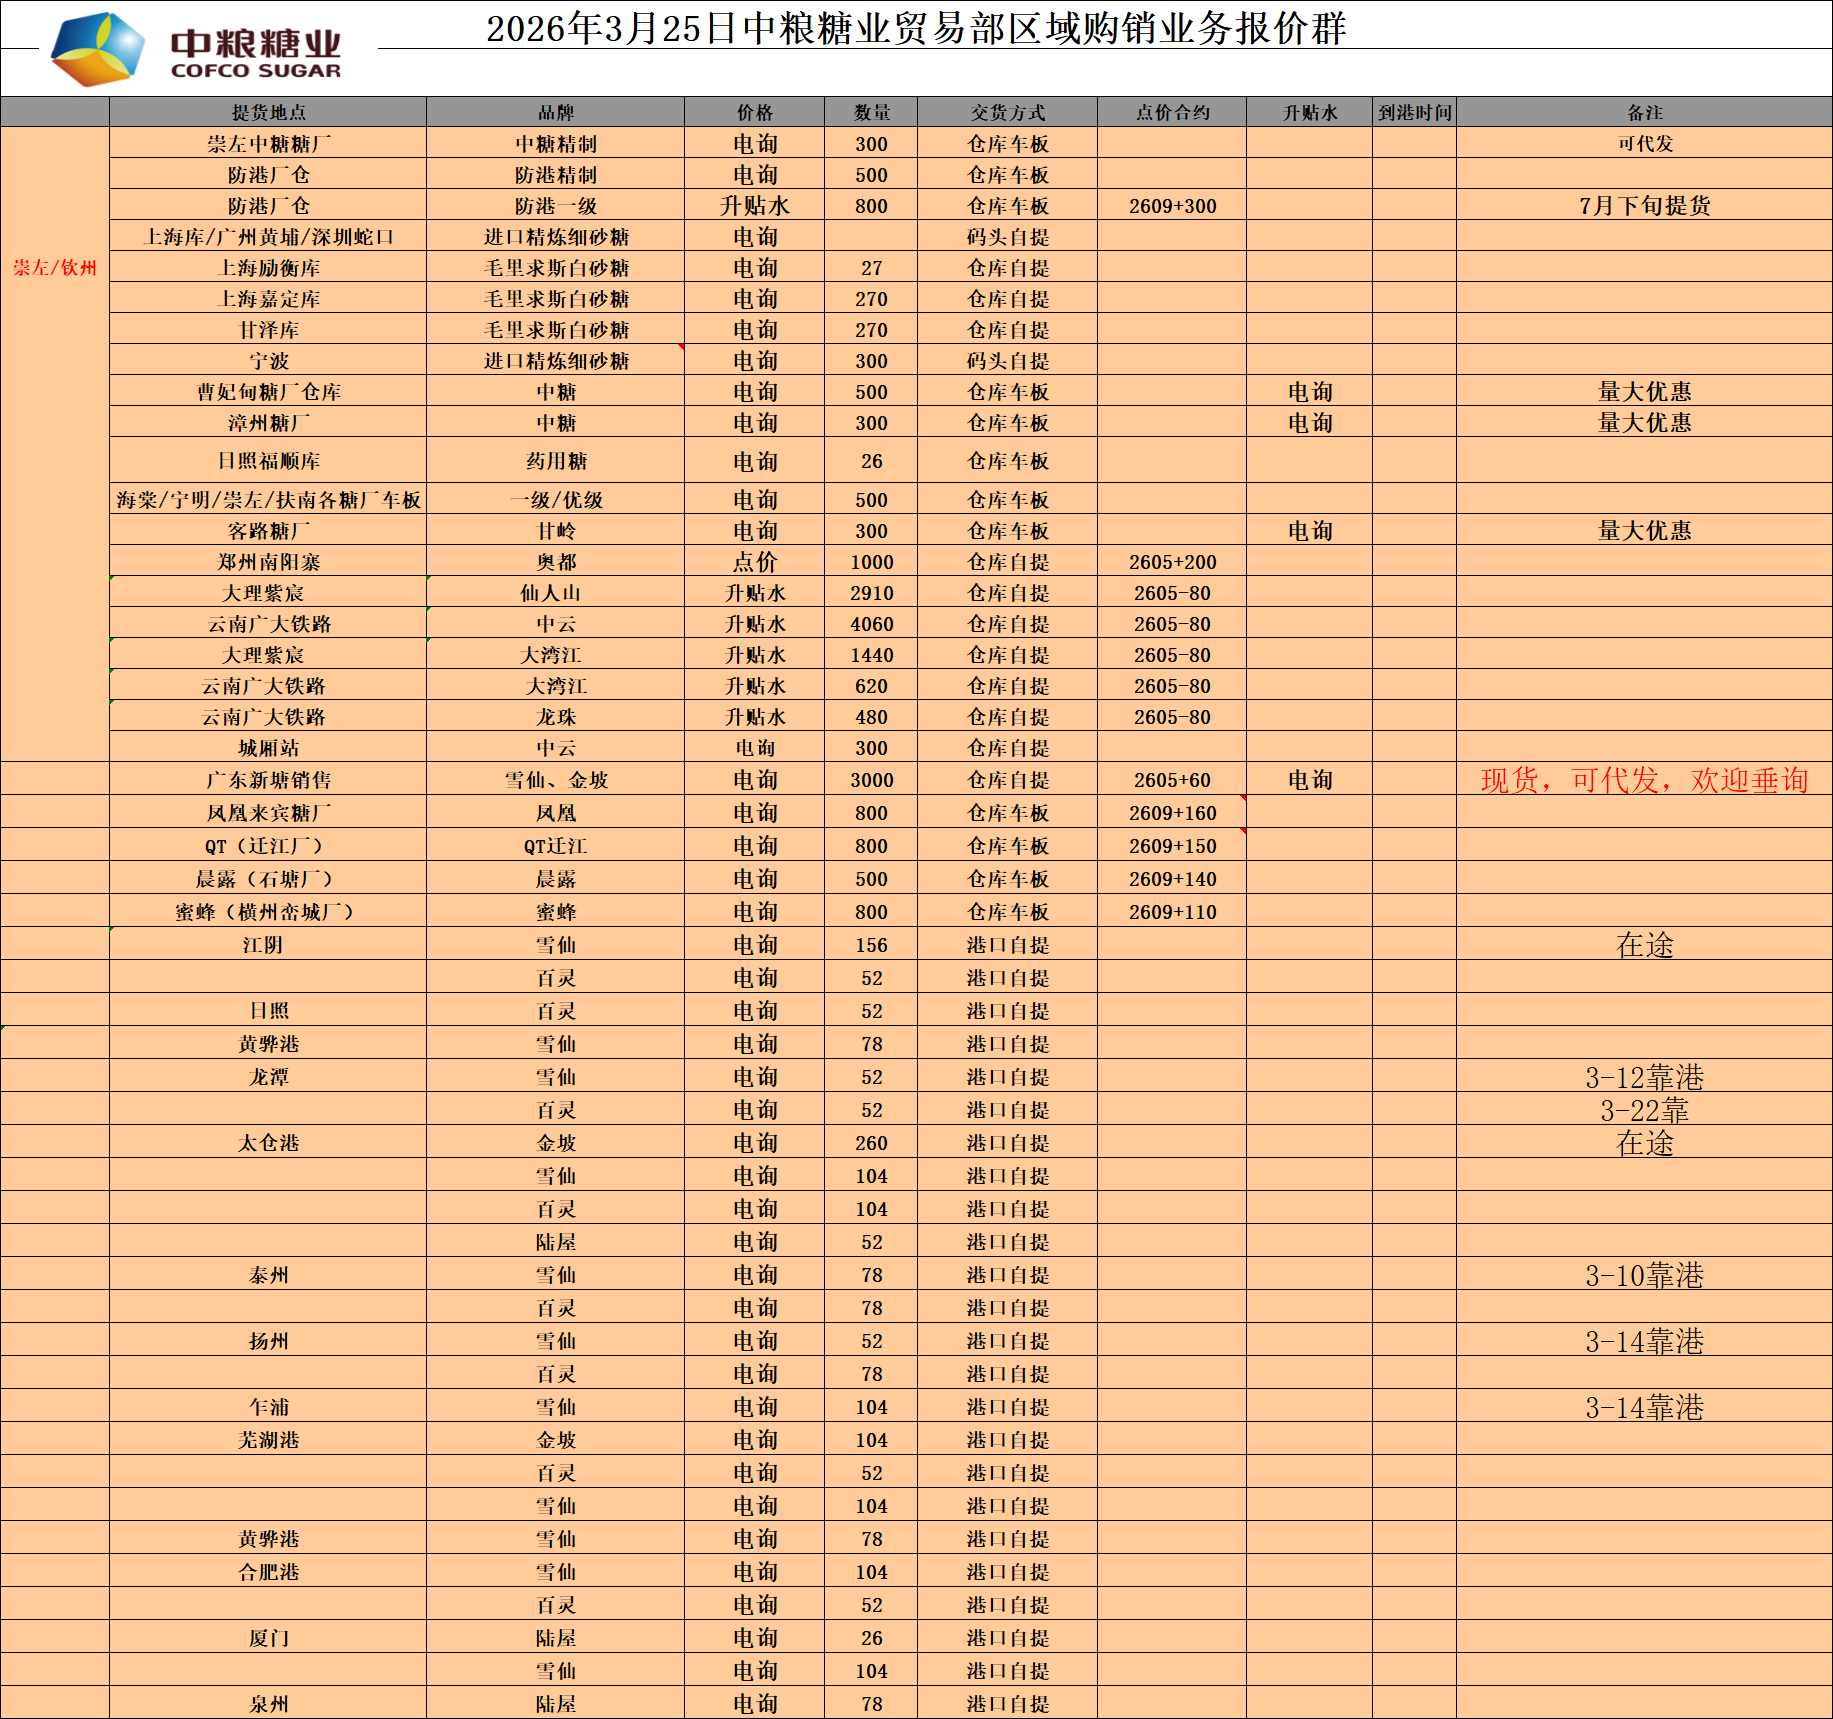Select the 2026年3月25日 report title
1833x1719 pixels.
pyautogui.click(x=916, y=28)
